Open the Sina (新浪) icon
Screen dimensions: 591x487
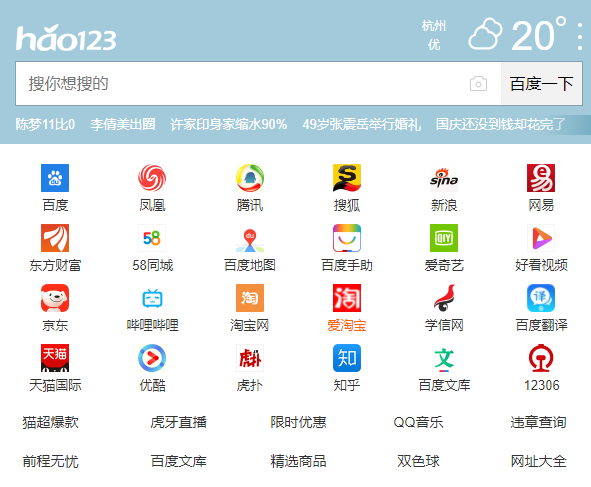[x=444, y=178]
